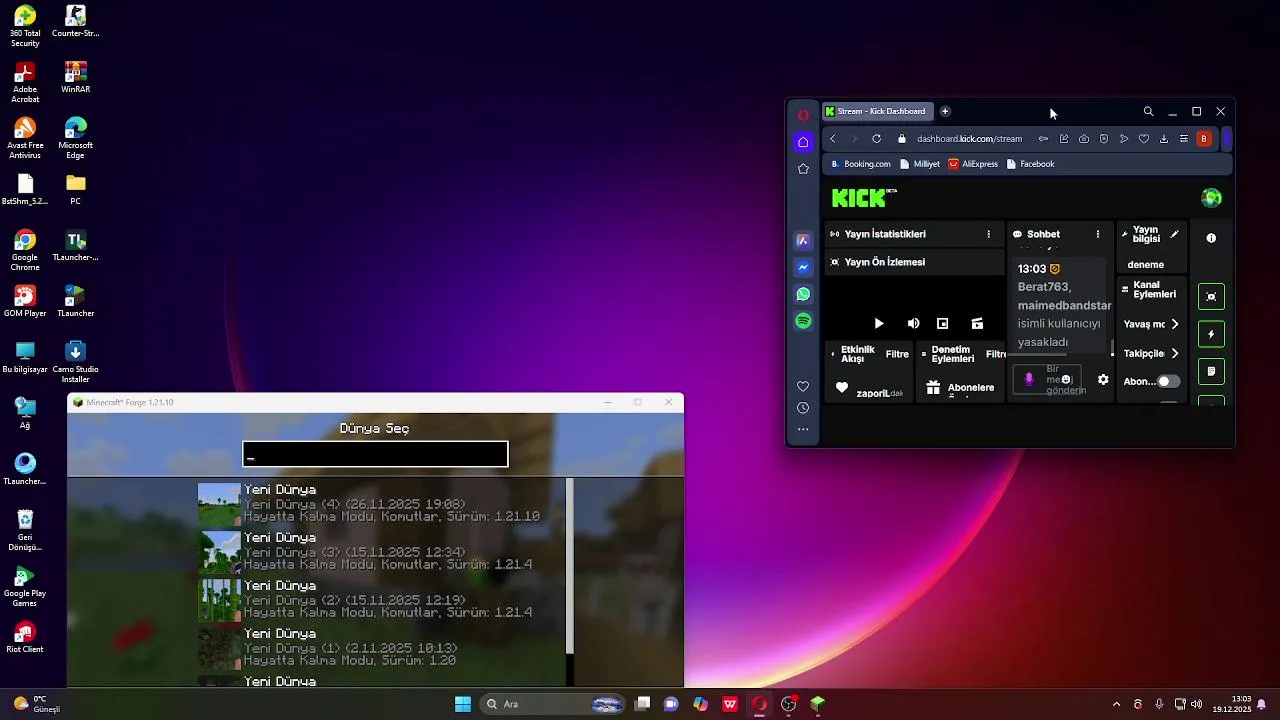Open WhatsApp in the Opera sidebar

pyautogui.click(x=803, y=294)
